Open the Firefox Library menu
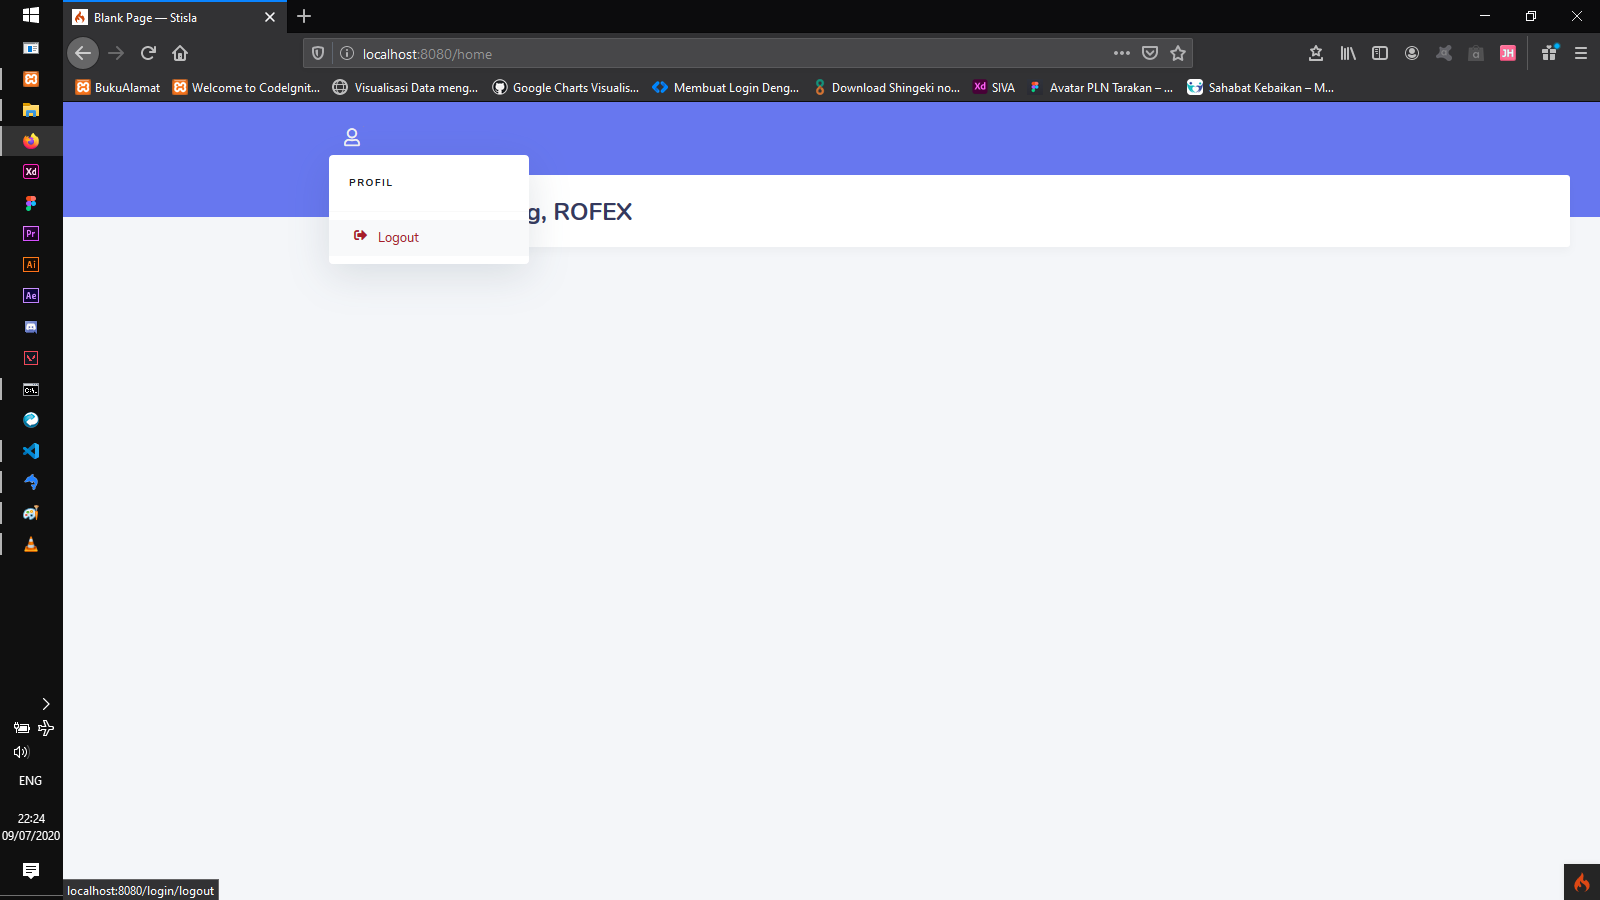 coord(1347,53)
